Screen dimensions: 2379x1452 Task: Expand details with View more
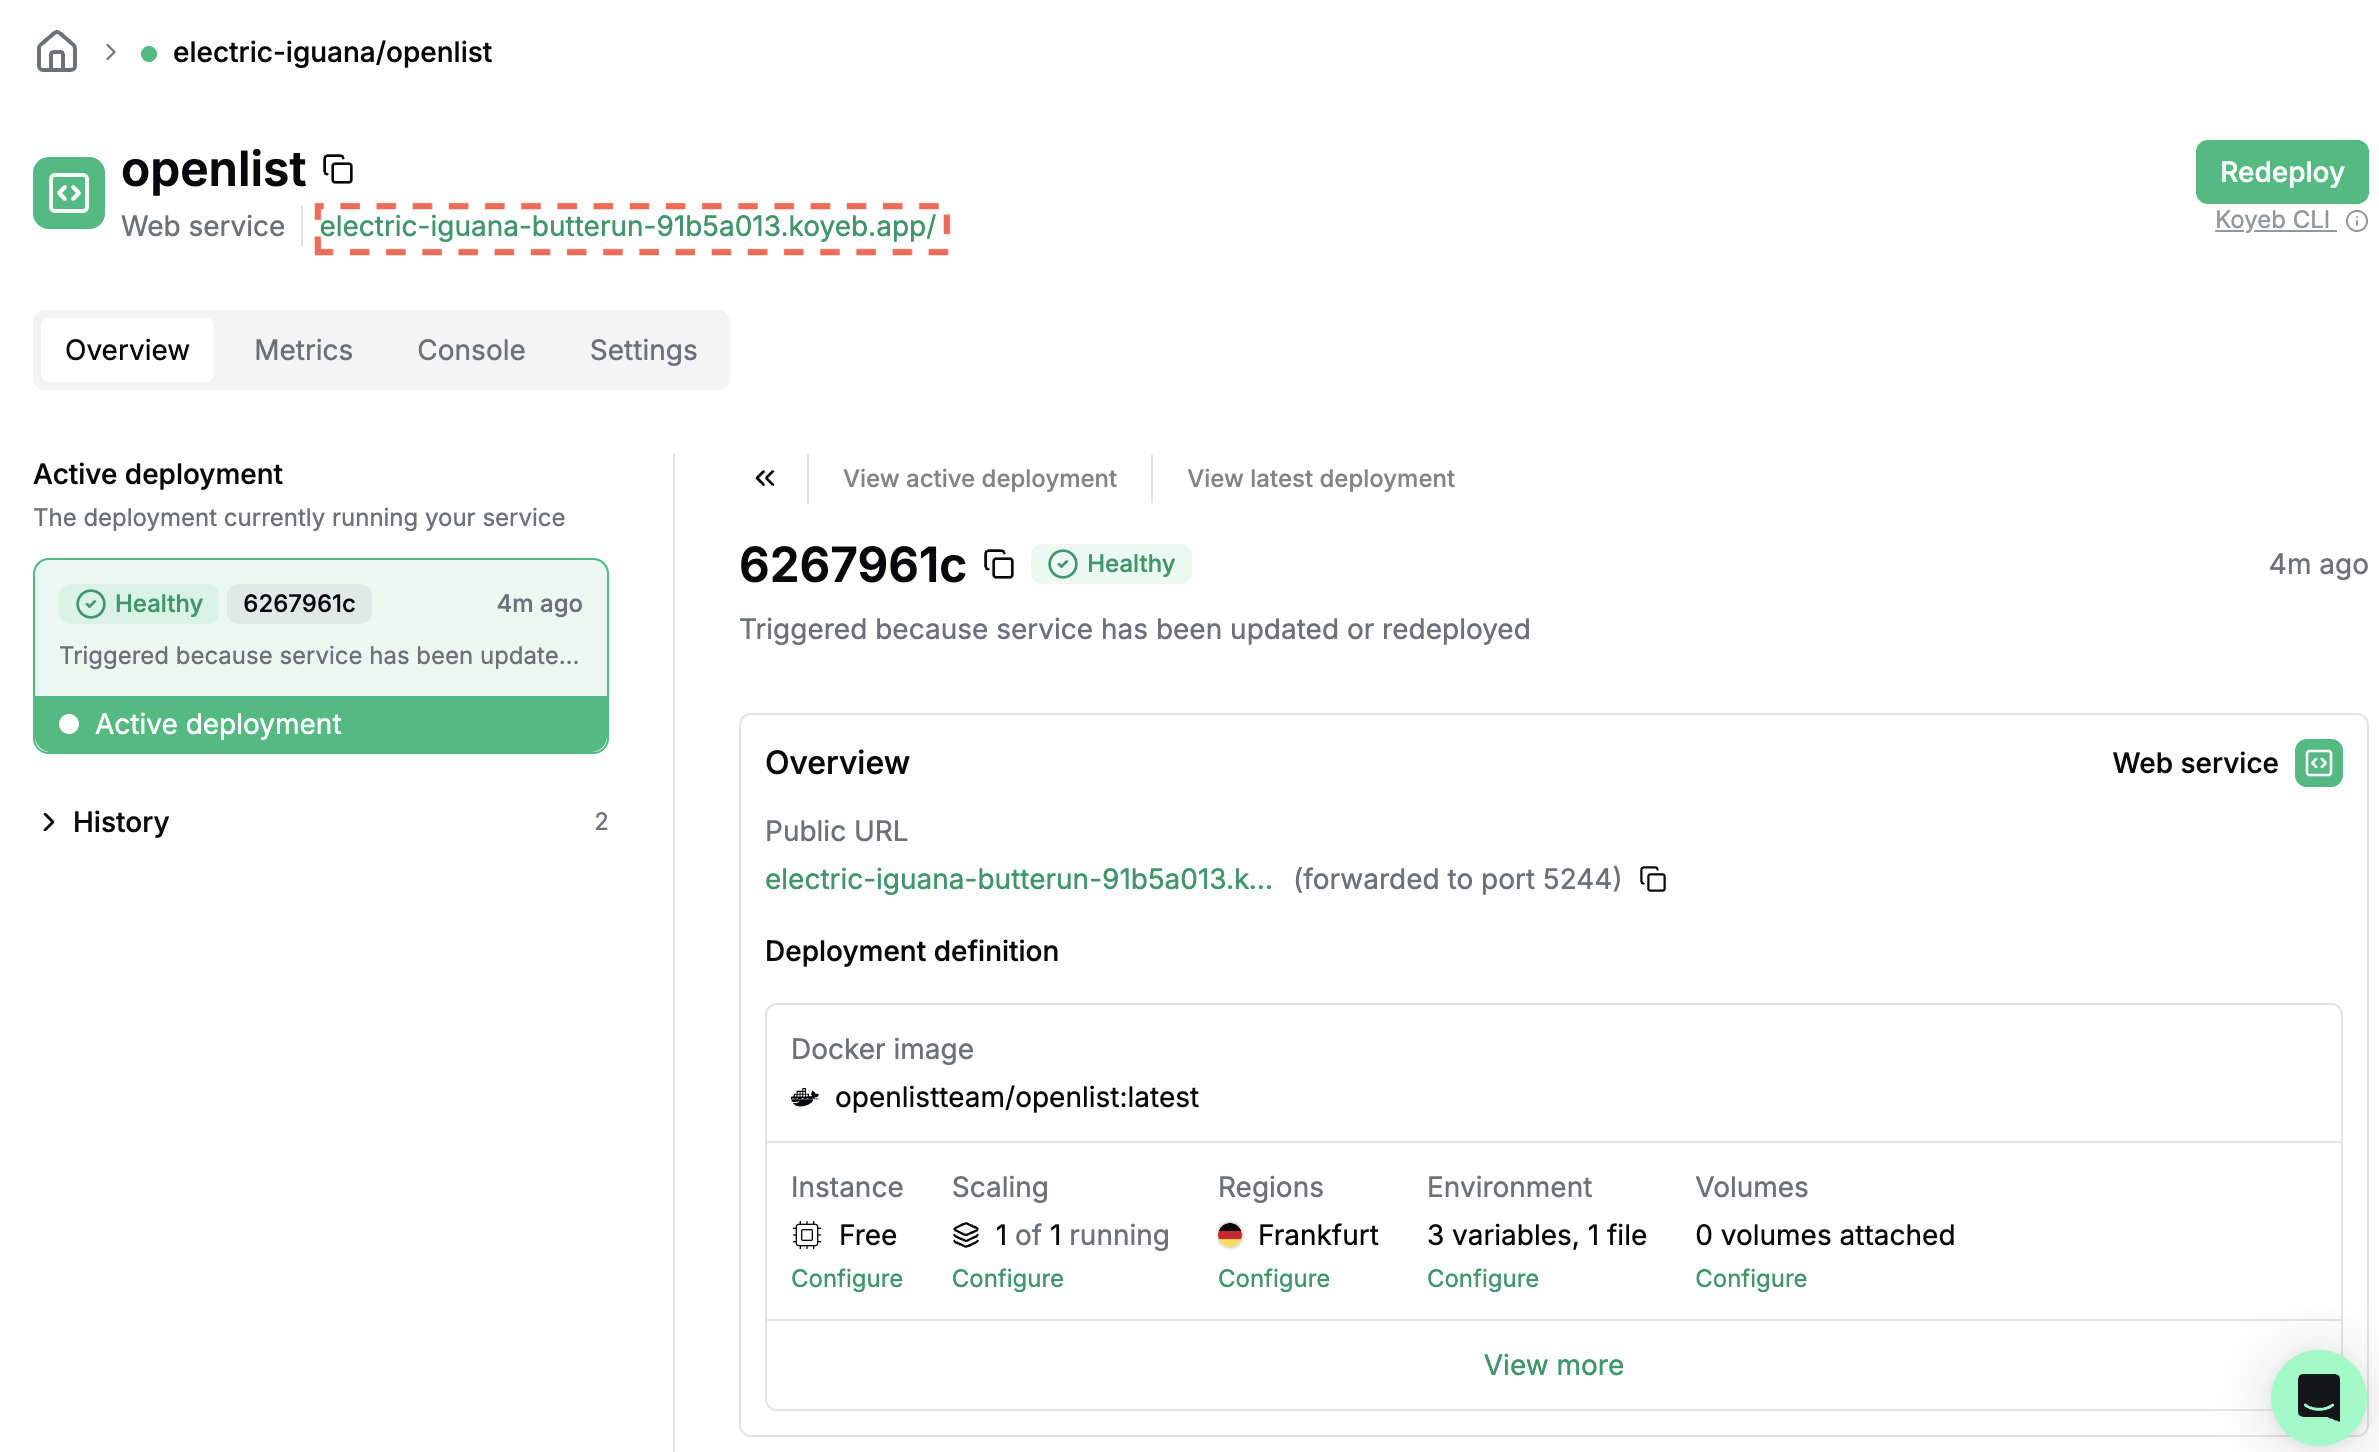coord(1553,1365)
